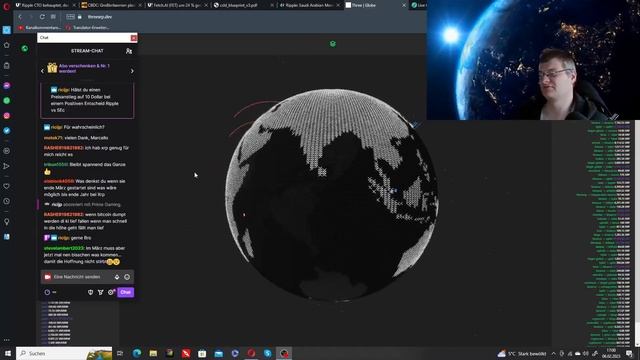
Task: Show hidden system tray icons
Action: coord(553,353)
